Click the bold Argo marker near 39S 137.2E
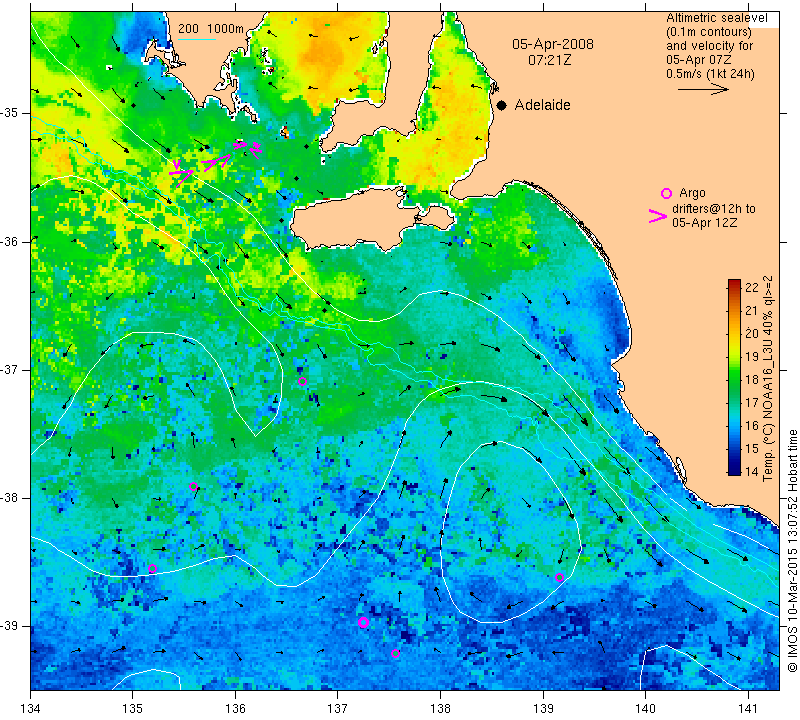 coord(363,623)
